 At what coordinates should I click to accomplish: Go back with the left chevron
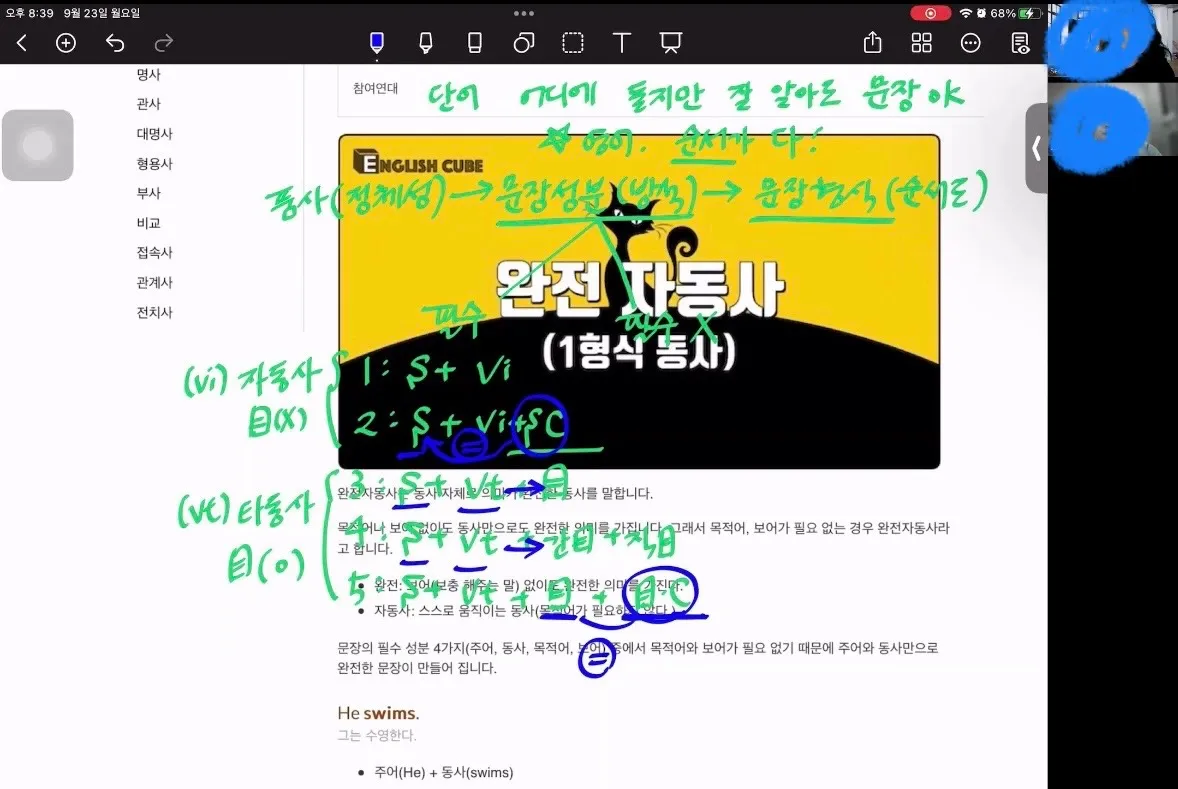[22, 43]
